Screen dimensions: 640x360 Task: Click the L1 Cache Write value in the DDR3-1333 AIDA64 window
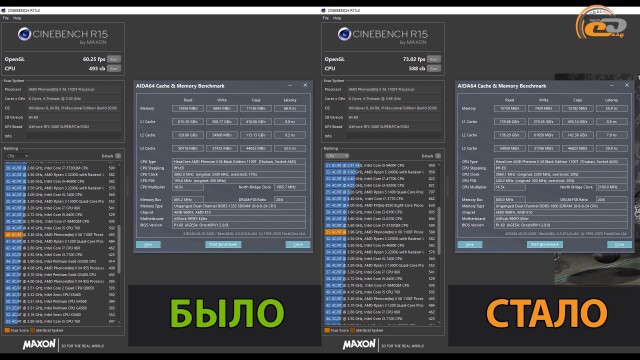[222, 122]
